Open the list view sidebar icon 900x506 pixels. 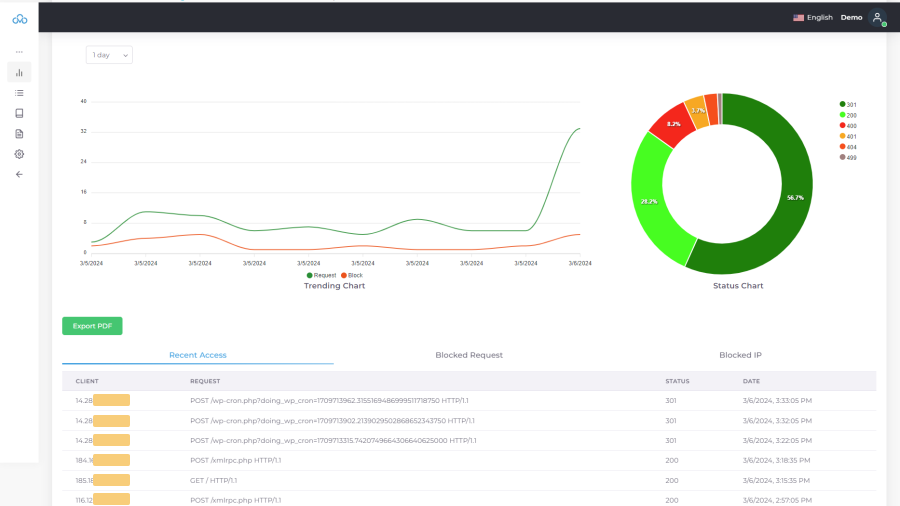pyautogui.click(x=19, y=93)
